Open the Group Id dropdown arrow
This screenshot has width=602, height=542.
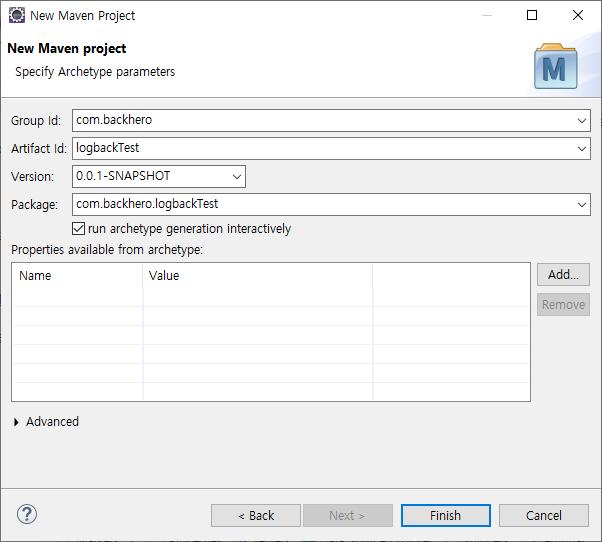coord(581,121)
